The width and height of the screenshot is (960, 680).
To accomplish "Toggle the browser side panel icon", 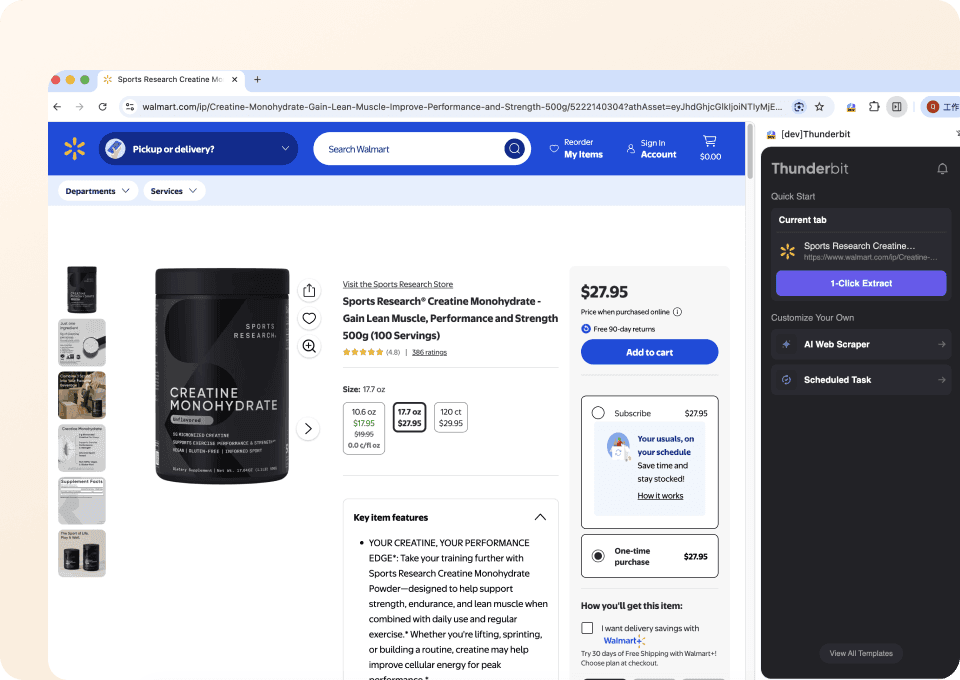I will pyautogui.click(x=896, y=106).
